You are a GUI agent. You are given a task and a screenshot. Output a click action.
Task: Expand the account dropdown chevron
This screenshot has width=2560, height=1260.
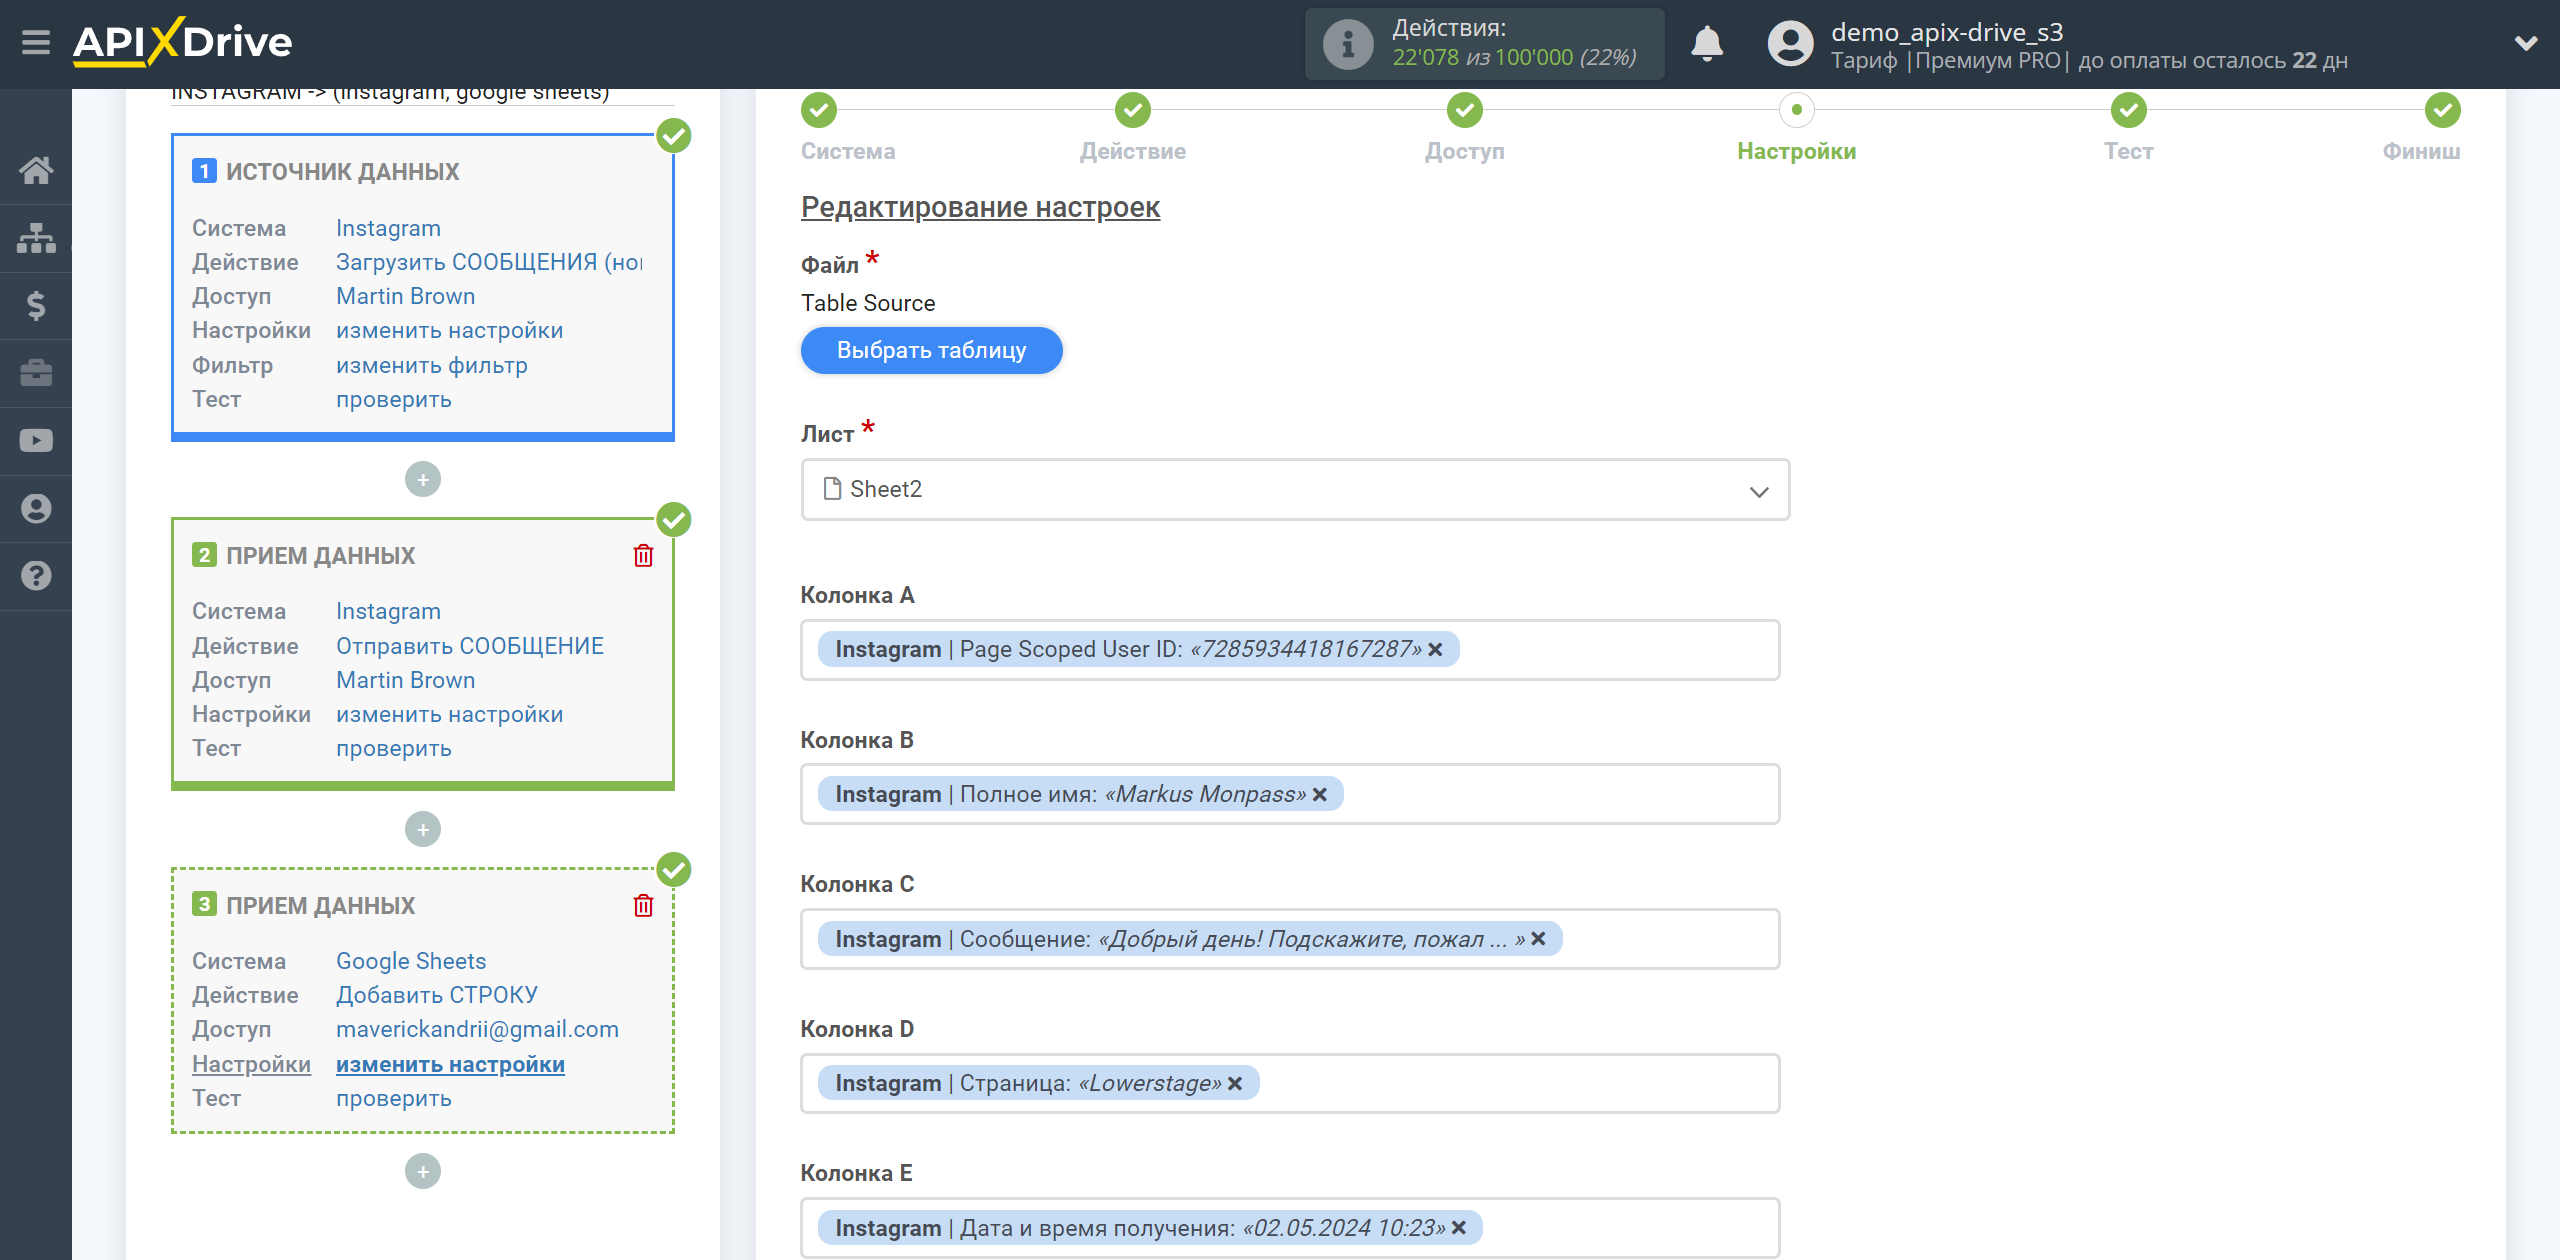(x=2526, y=43)
